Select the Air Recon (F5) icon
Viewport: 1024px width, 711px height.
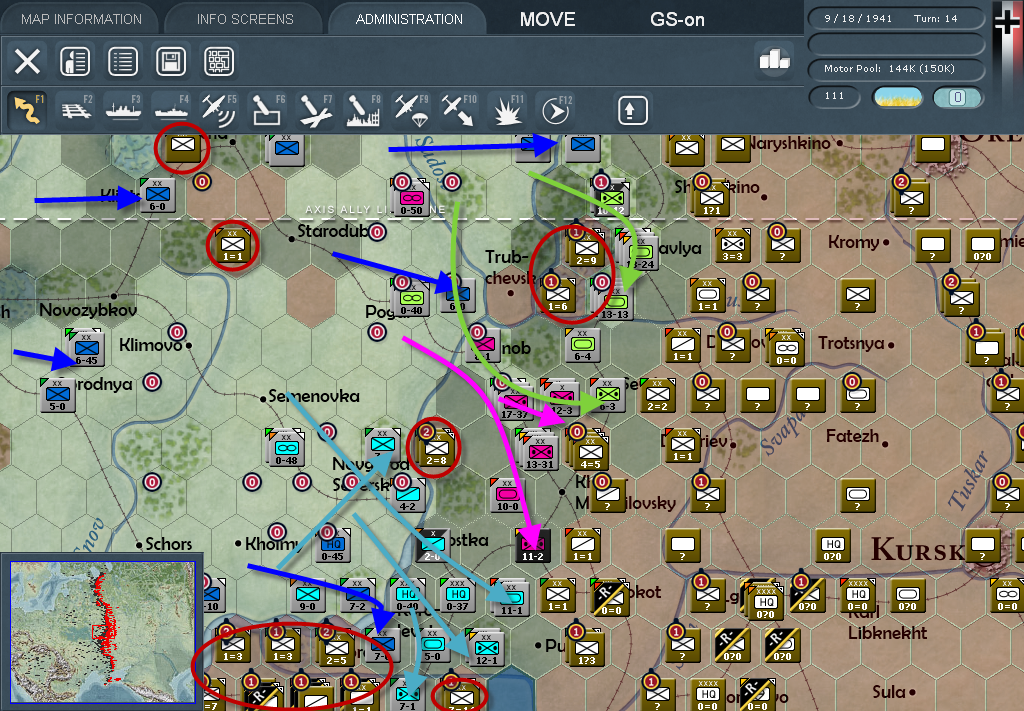point(219,109)
